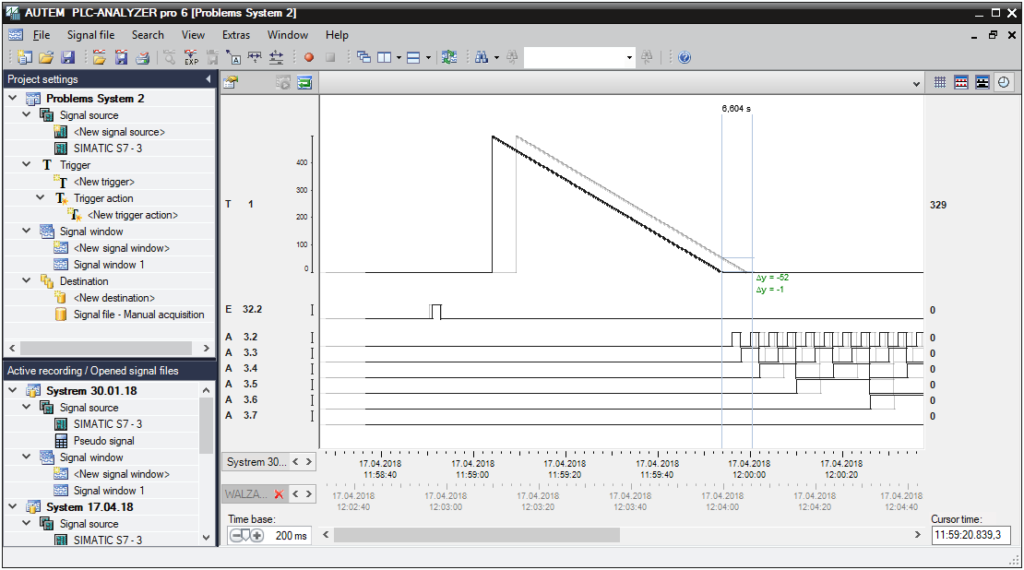Screen dimensions: 1024x570
Task: Open the View menu
Action: 193,35
